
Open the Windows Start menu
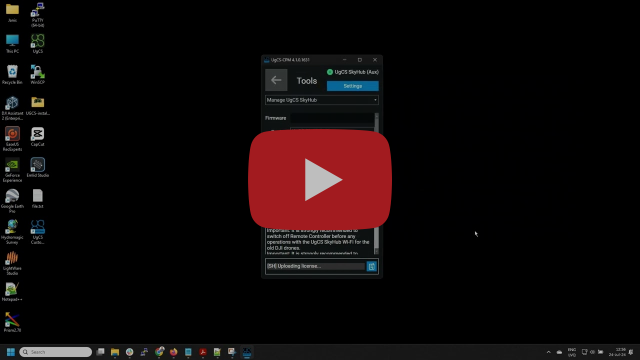pyautogui.click(x=11, y=352)
